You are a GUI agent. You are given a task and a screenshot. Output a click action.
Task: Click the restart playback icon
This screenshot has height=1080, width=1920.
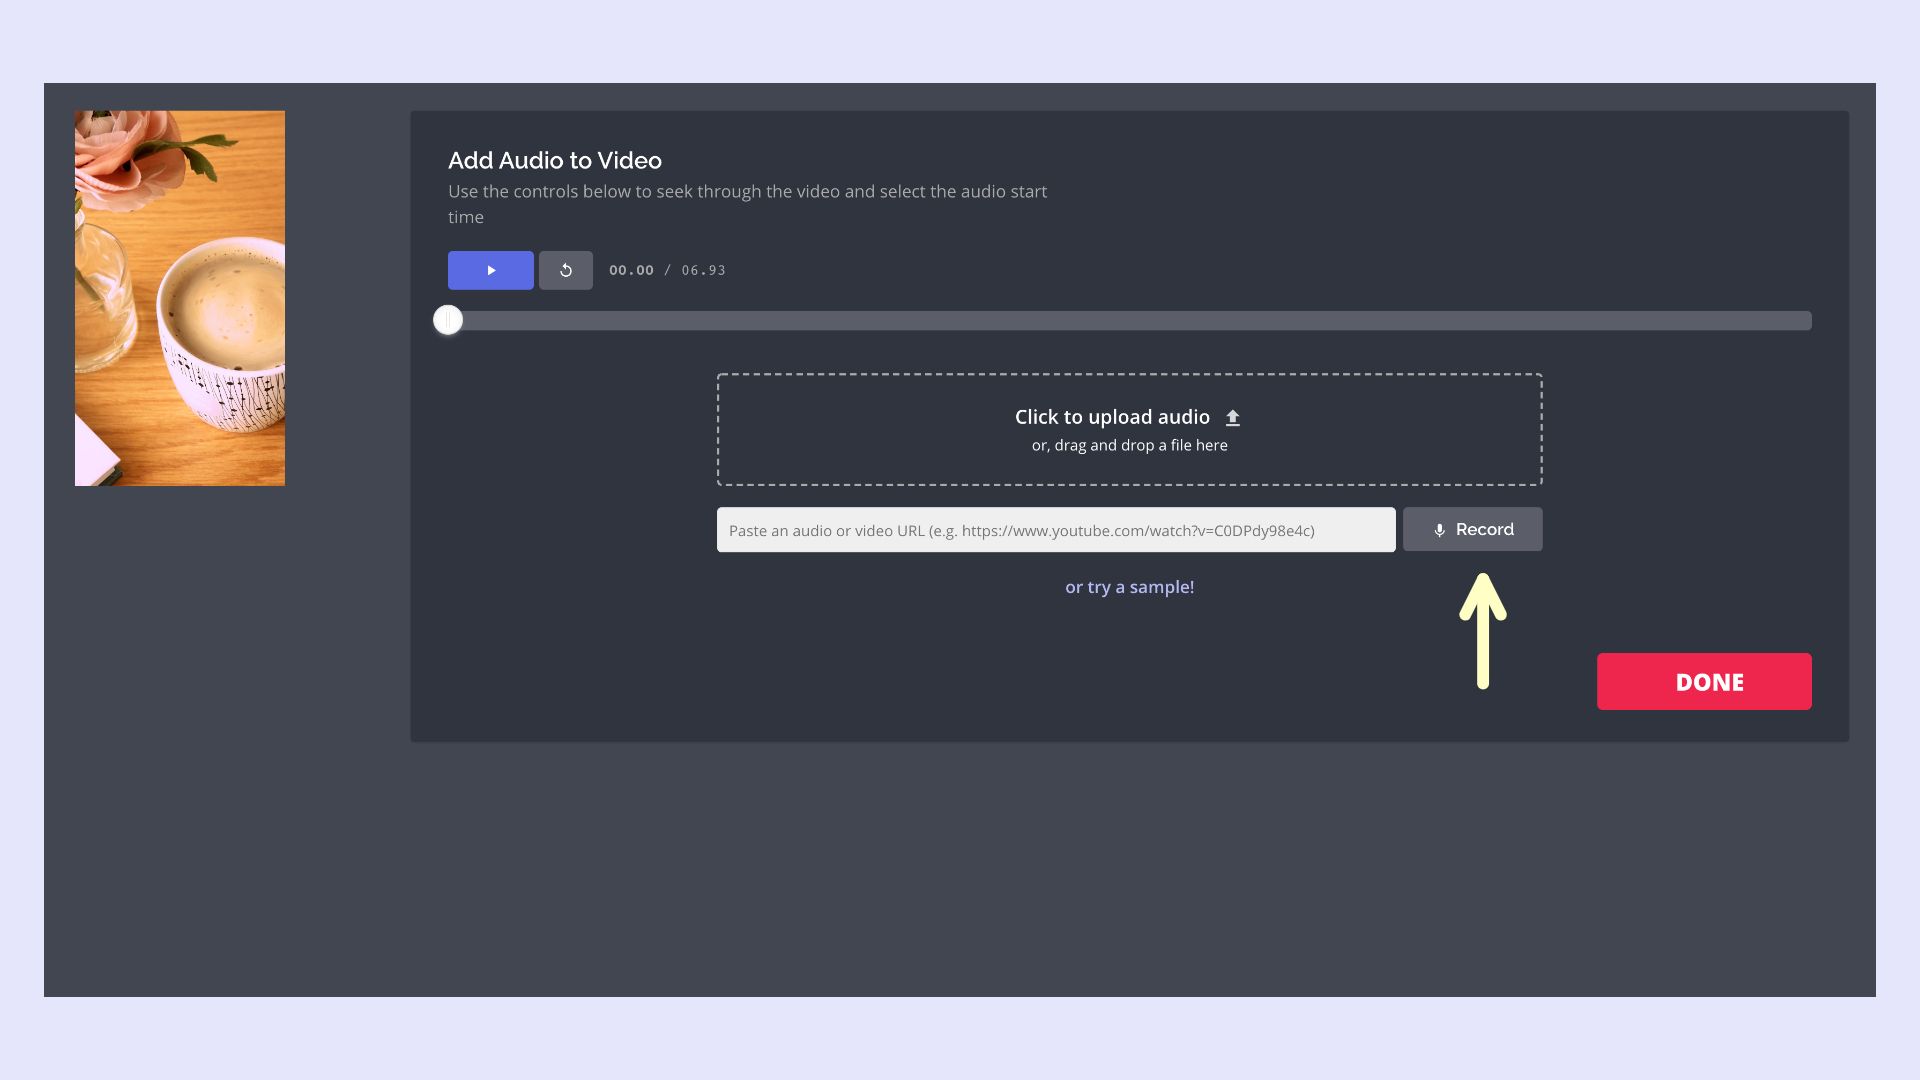(x=565, y=270)
